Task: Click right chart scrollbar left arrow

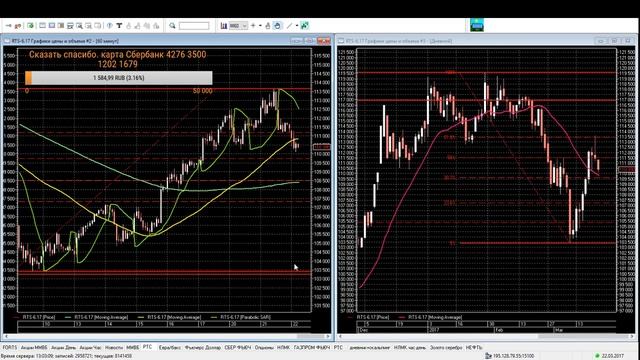Action: (x=341, y=336)
